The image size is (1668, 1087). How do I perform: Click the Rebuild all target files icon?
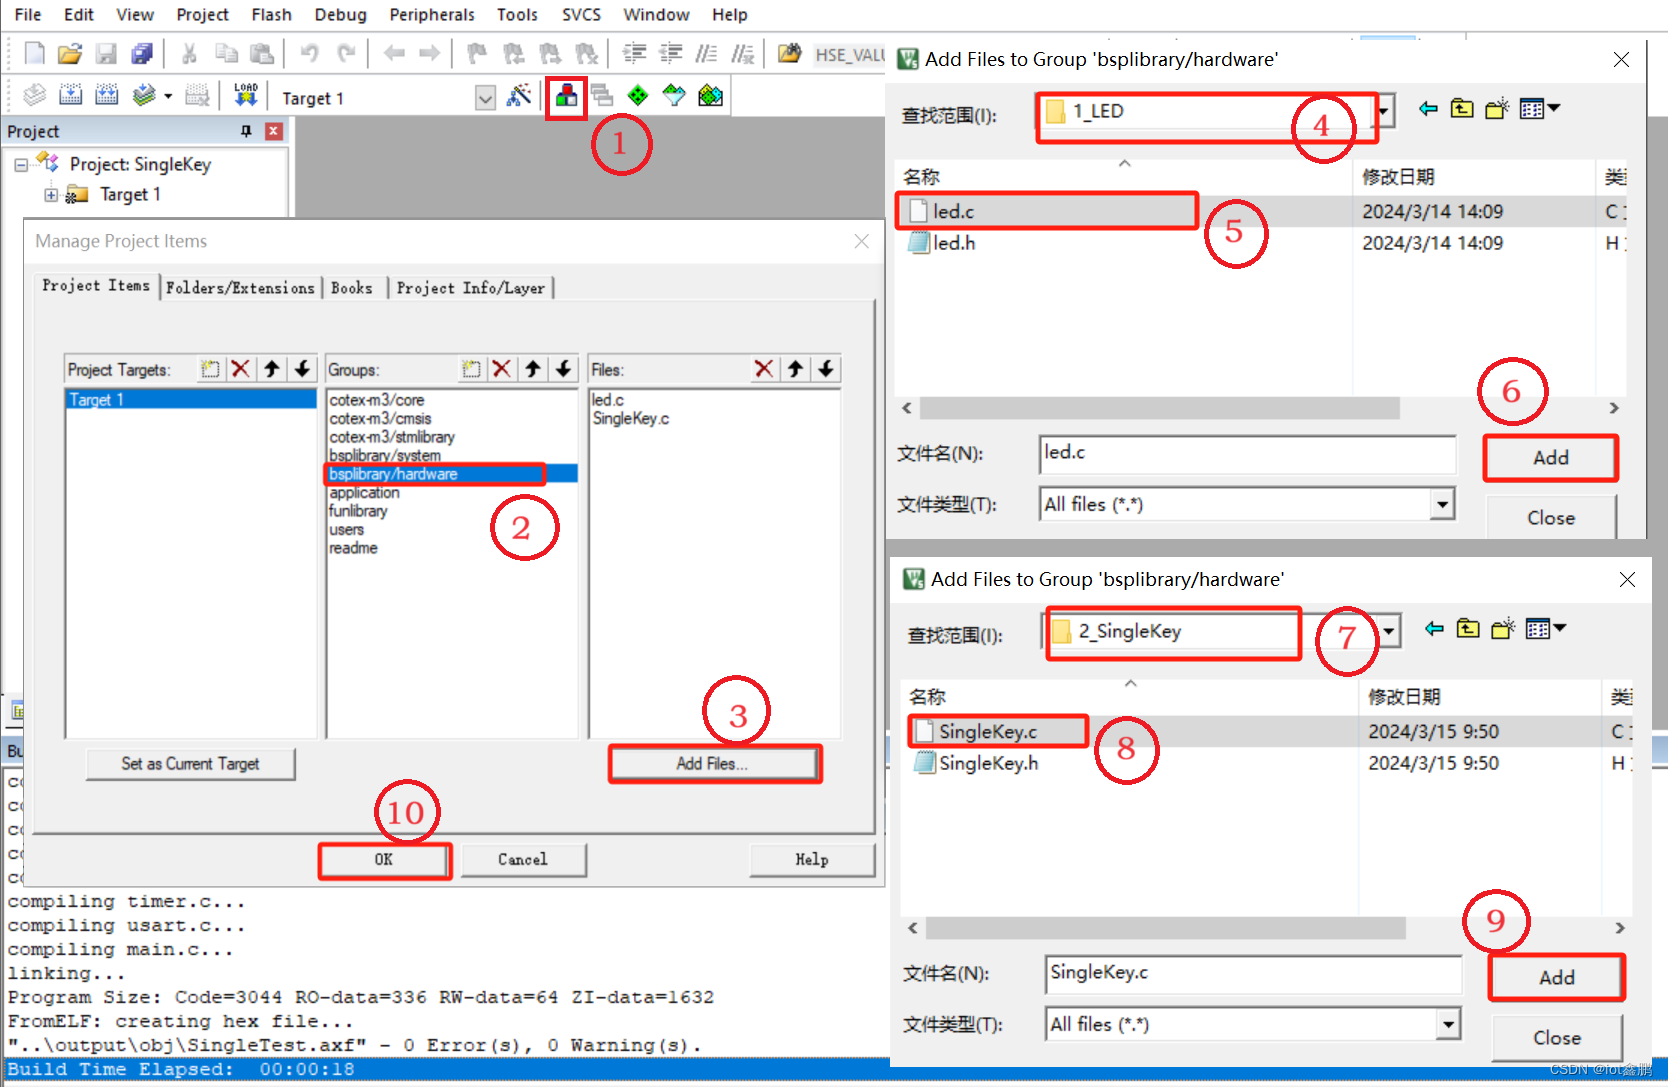point(106,96)
